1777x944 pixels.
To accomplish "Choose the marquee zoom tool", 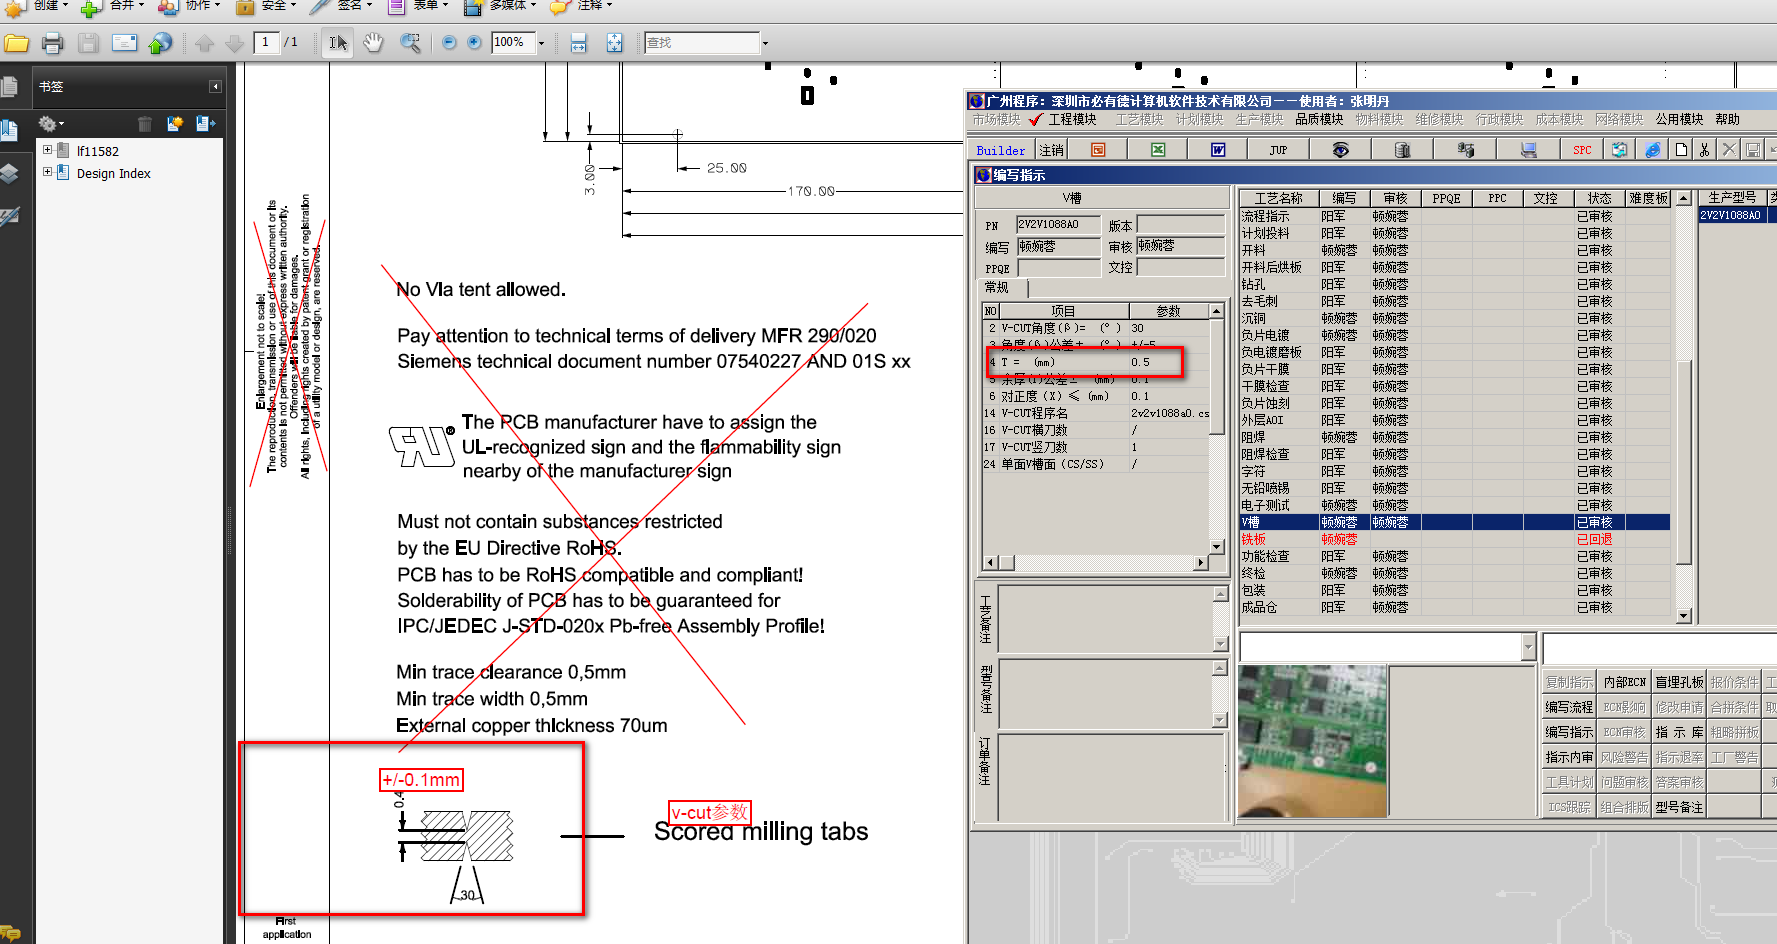I will click(410, 43).
